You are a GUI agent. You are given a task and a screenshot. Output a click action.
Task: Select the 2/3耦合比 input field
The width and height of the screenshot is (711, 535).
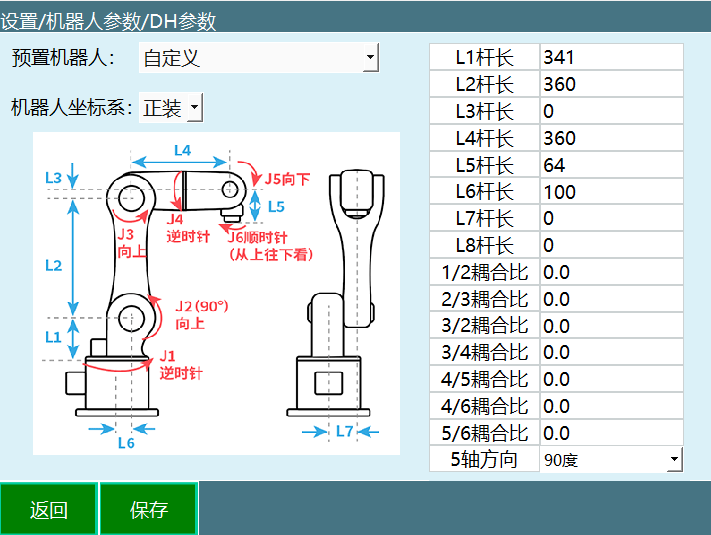(610, 299)
